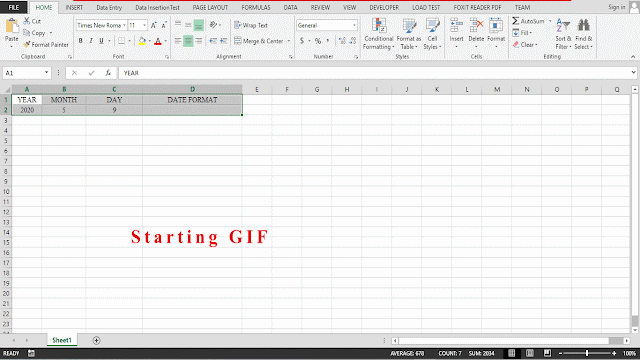
Task: Click the Copy icon
Action: click(27, 33)
